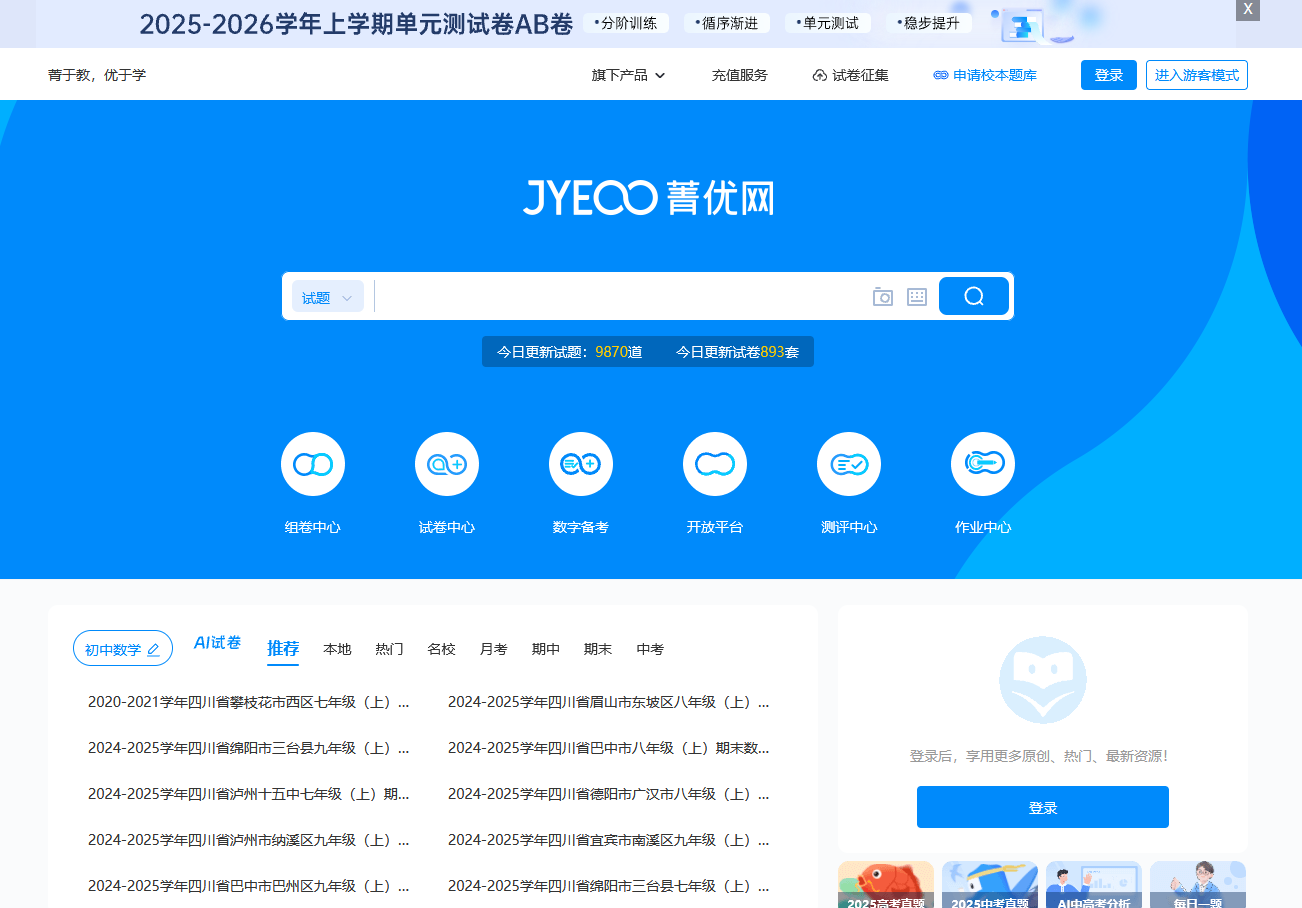Open the 热门 tab
The width and height of the screenshot is (1302, 908).
click(x=389, y=649)
